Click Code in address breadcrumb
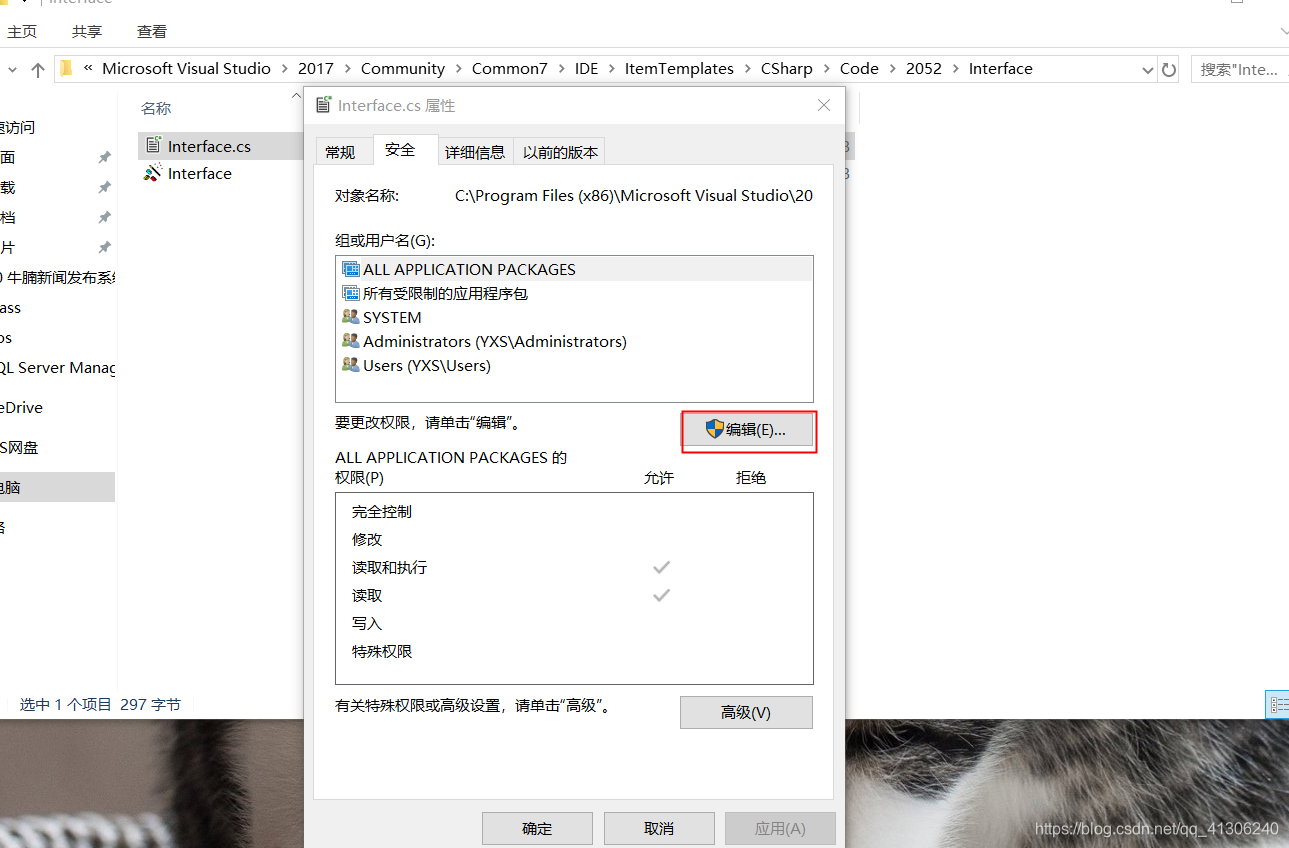Image resolution: width=1289 pixels, height=848 pixels. pyautogui.click(x=859, y=69)
